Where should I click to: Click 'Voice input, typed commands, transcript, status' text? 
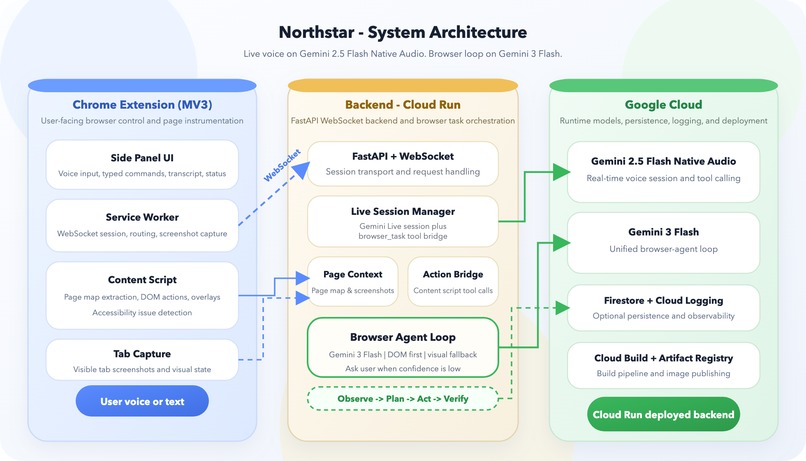click(142, 174)
